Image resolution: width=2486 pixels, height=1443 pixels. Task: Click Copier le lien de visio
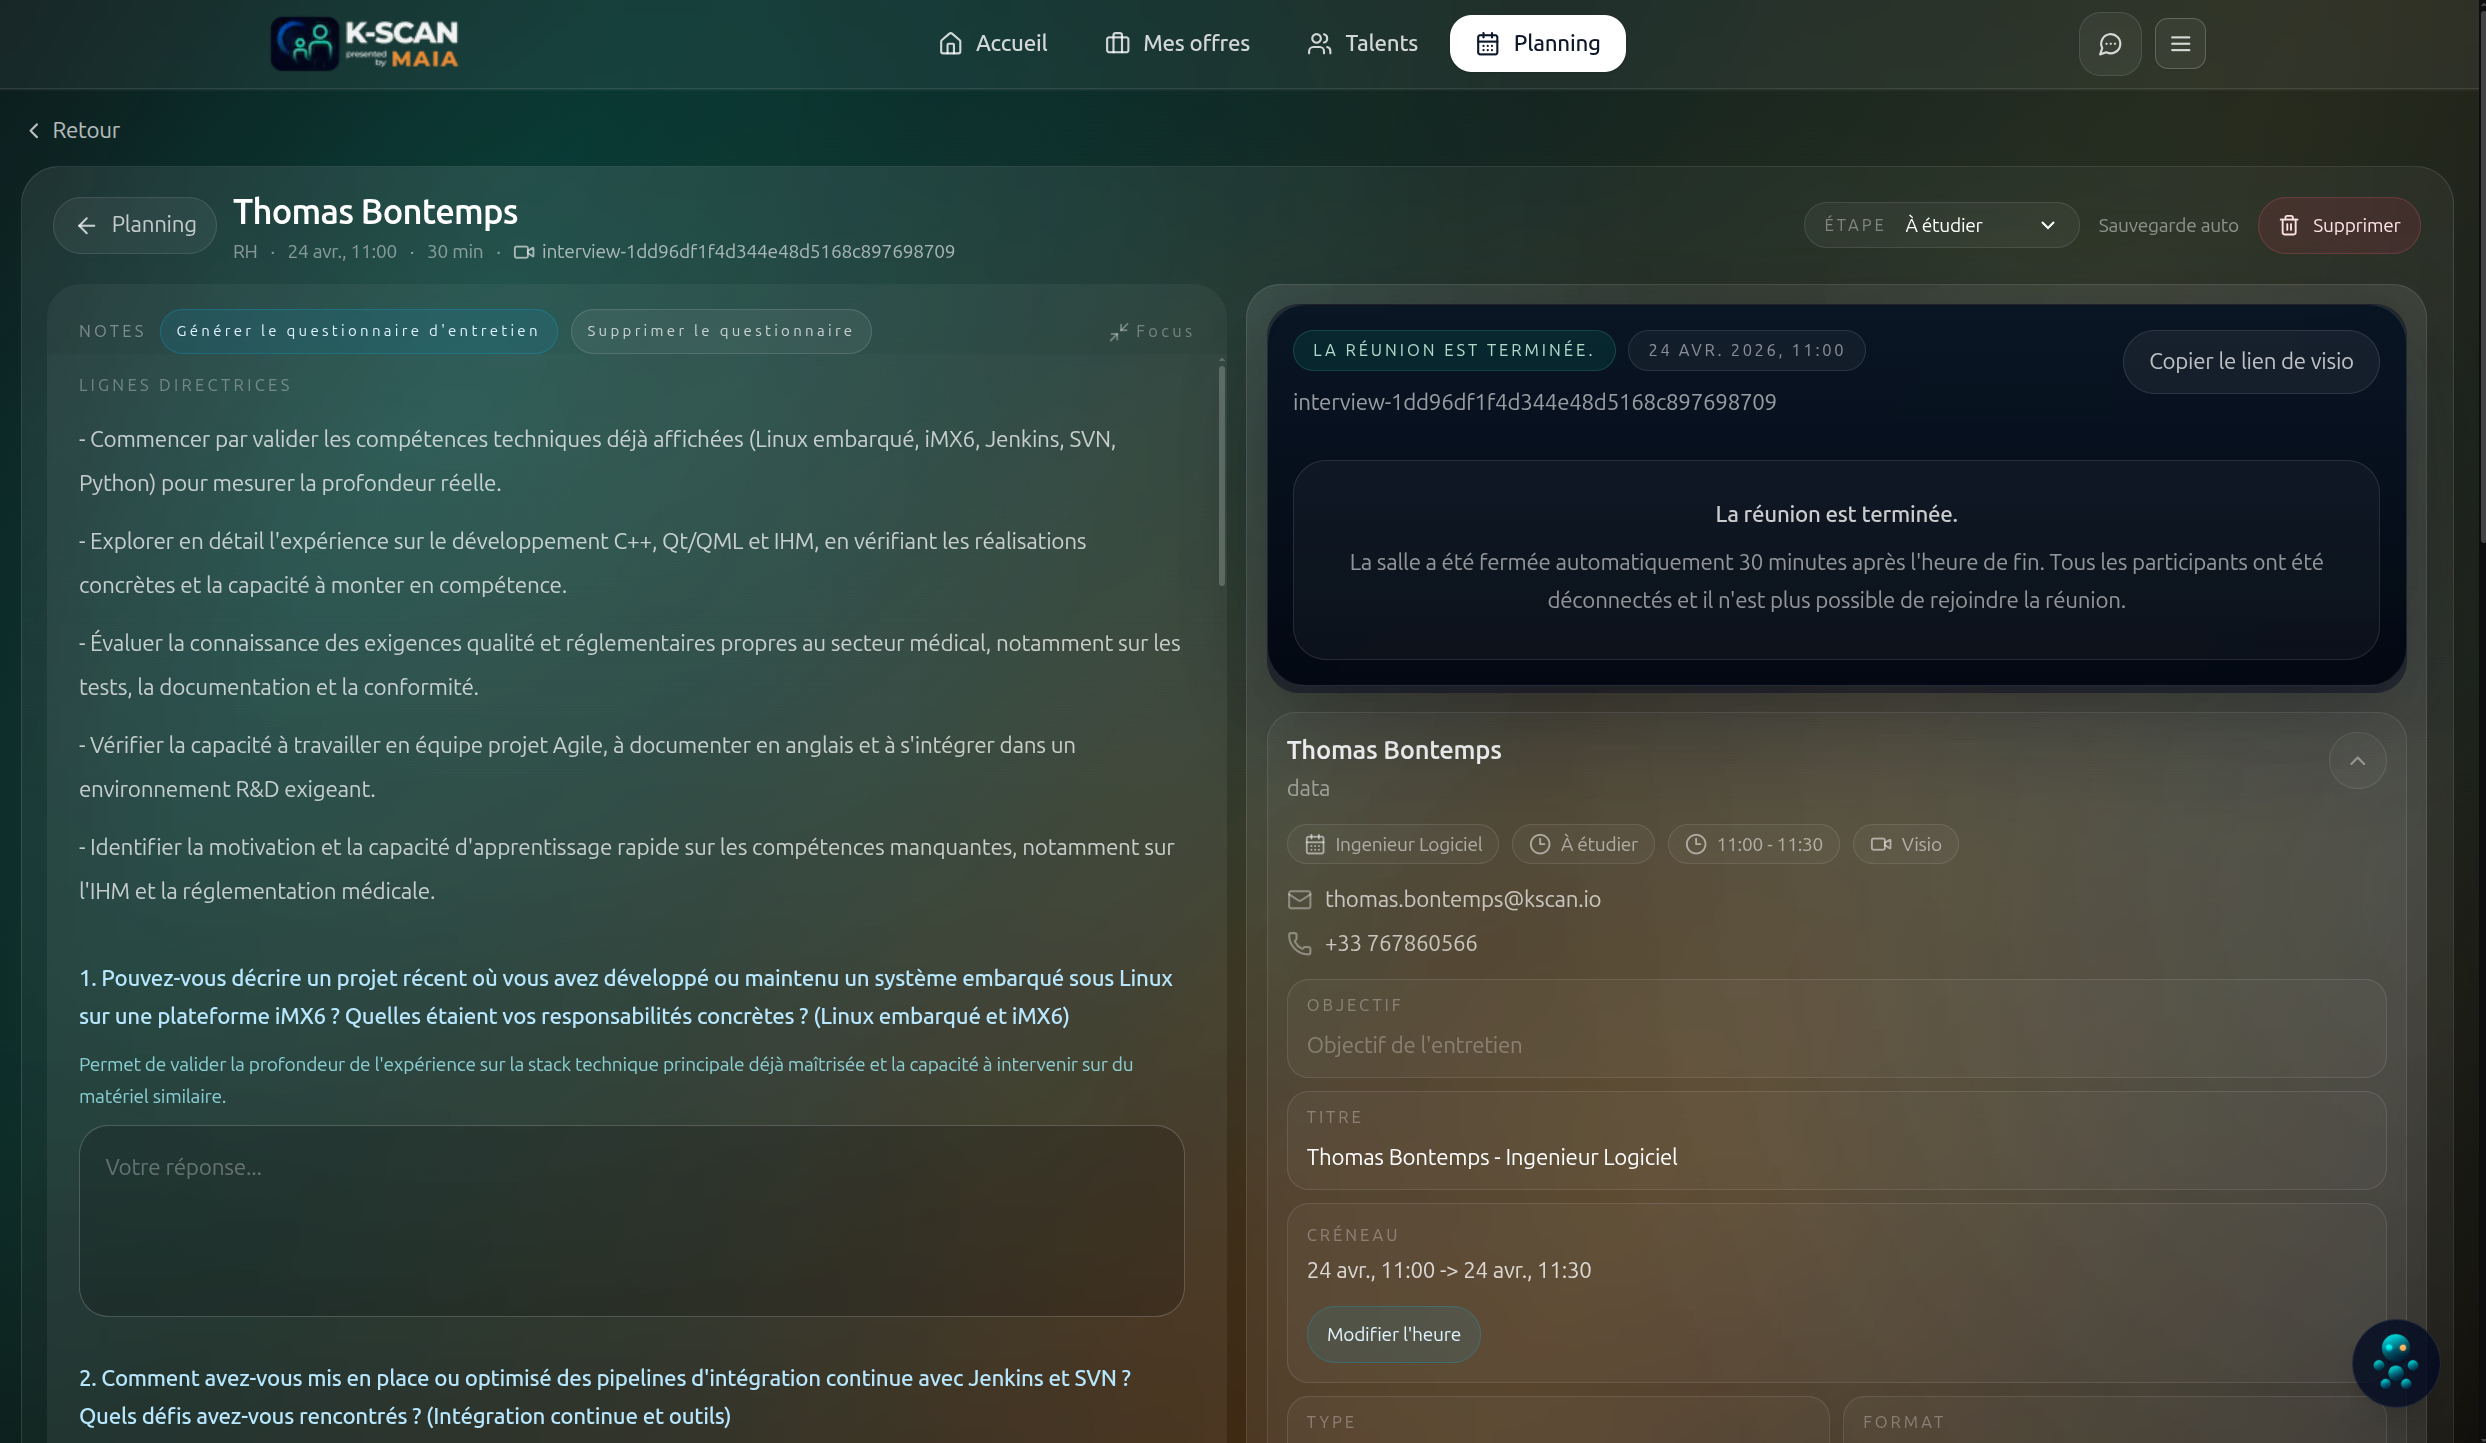(x=2250, y=362)
